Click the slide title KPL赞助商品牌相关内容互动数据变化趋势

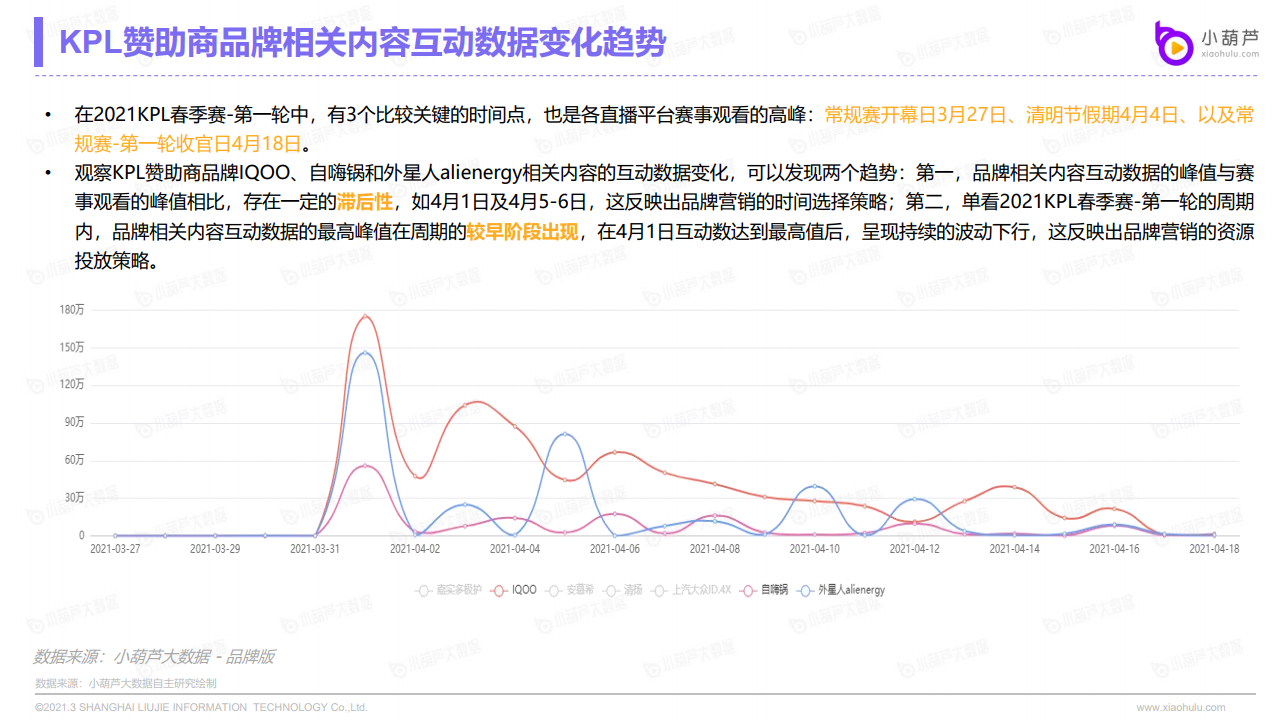pos(362,42)
